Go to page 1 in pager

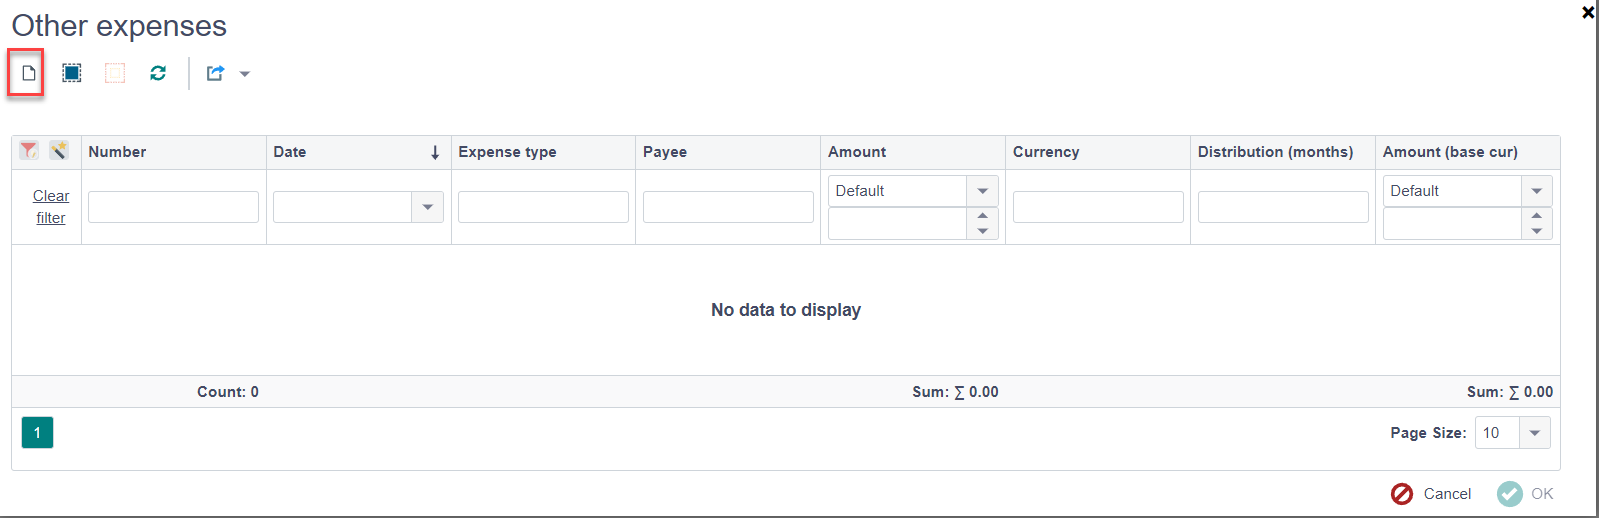37,433
